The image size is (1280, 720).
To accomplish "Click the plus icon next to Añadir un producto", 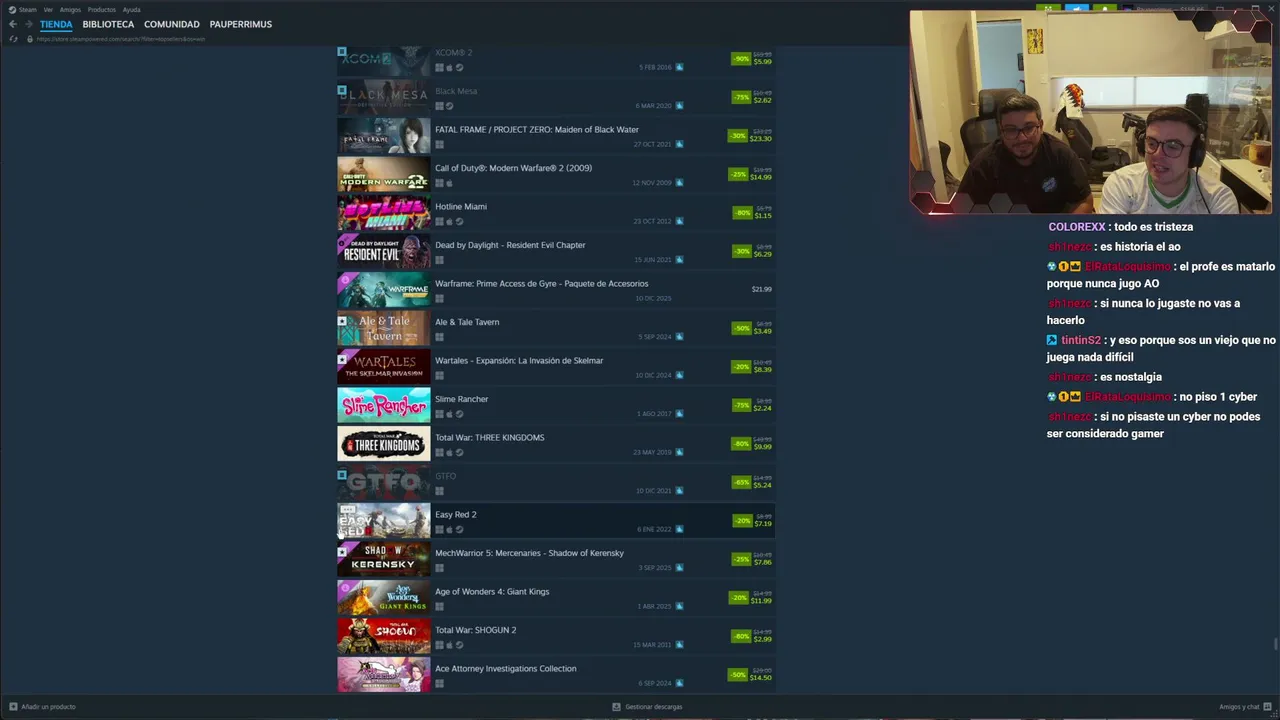I will point(13,707).
